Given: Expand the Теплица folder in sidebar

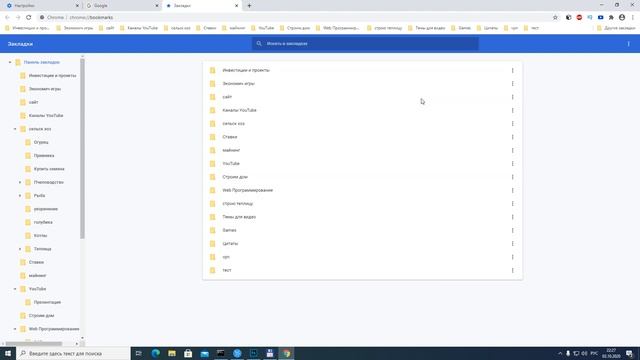Looking at the screenshot, I should coord(20,249).
